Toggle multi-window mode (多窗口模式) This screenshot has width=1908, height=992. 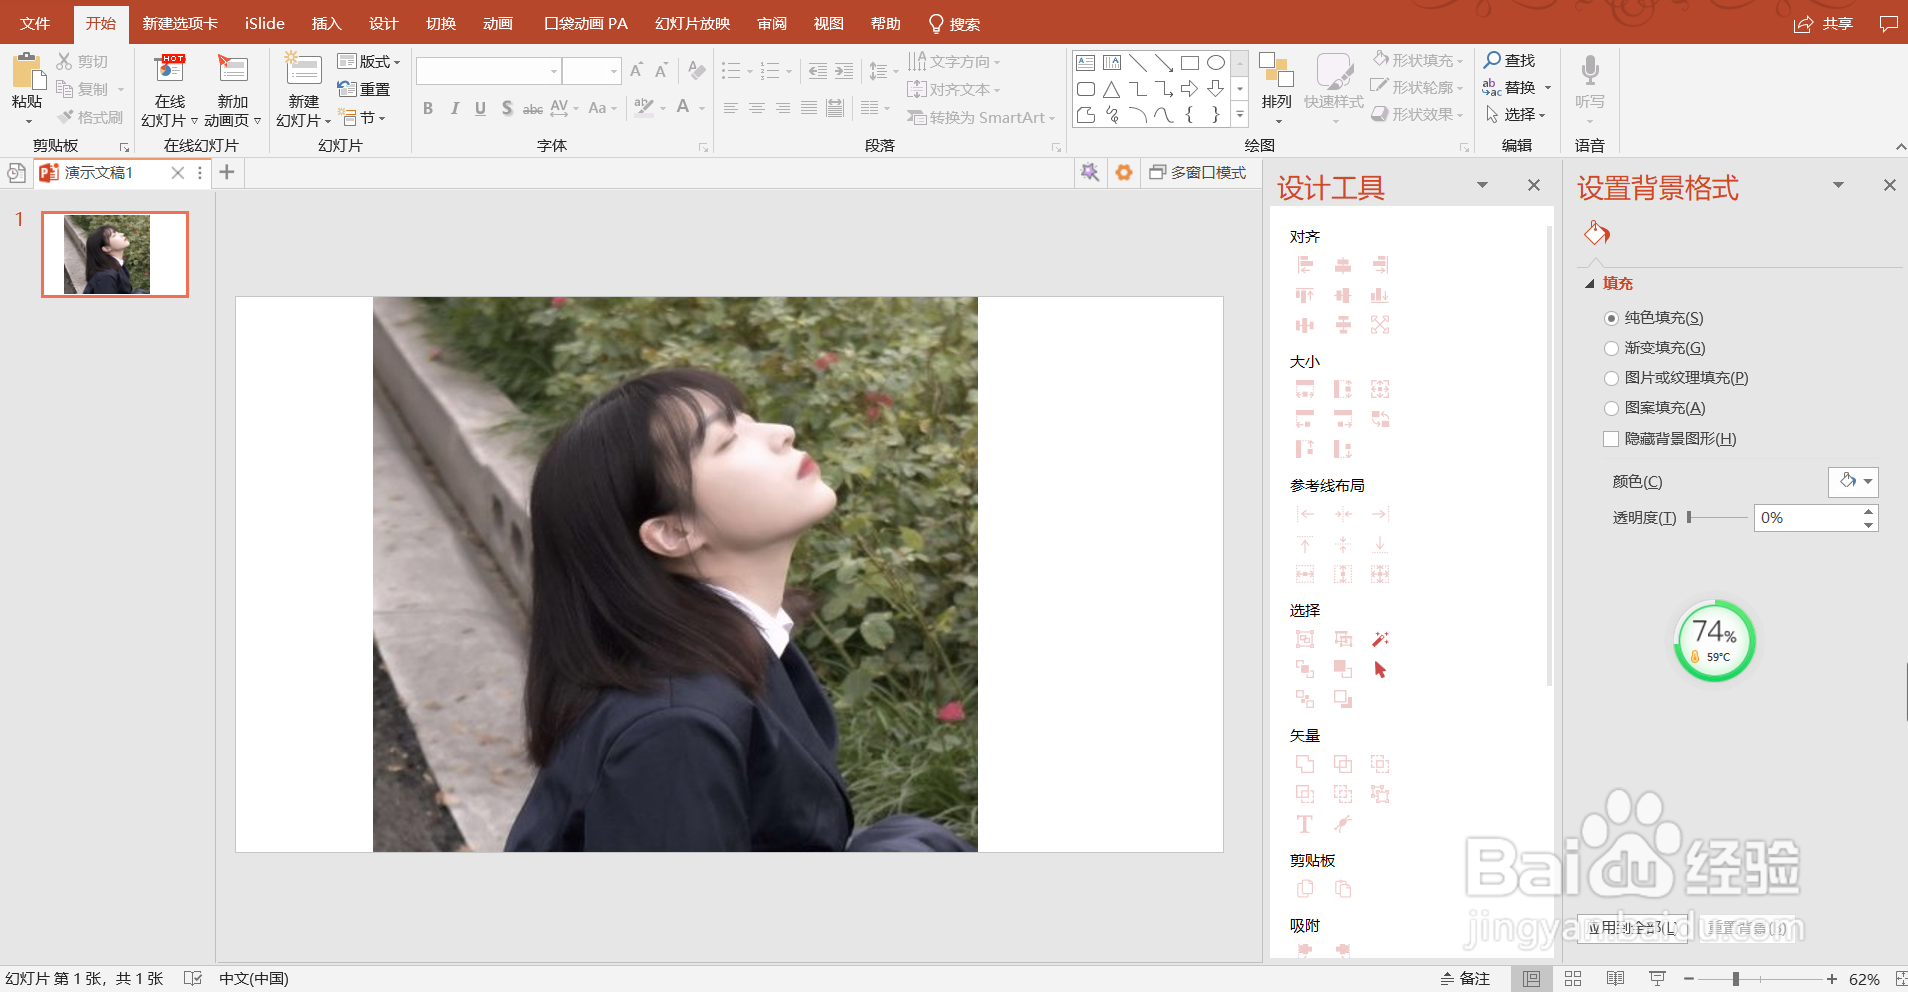coord(1197,173)
